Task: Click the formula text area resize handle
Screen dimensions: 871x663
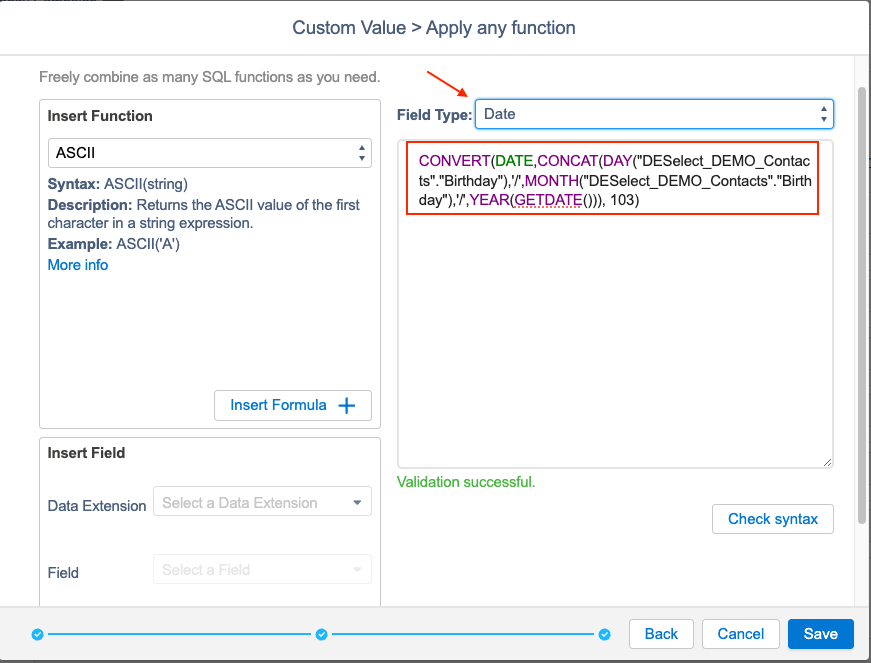Action: pos(827,462)
